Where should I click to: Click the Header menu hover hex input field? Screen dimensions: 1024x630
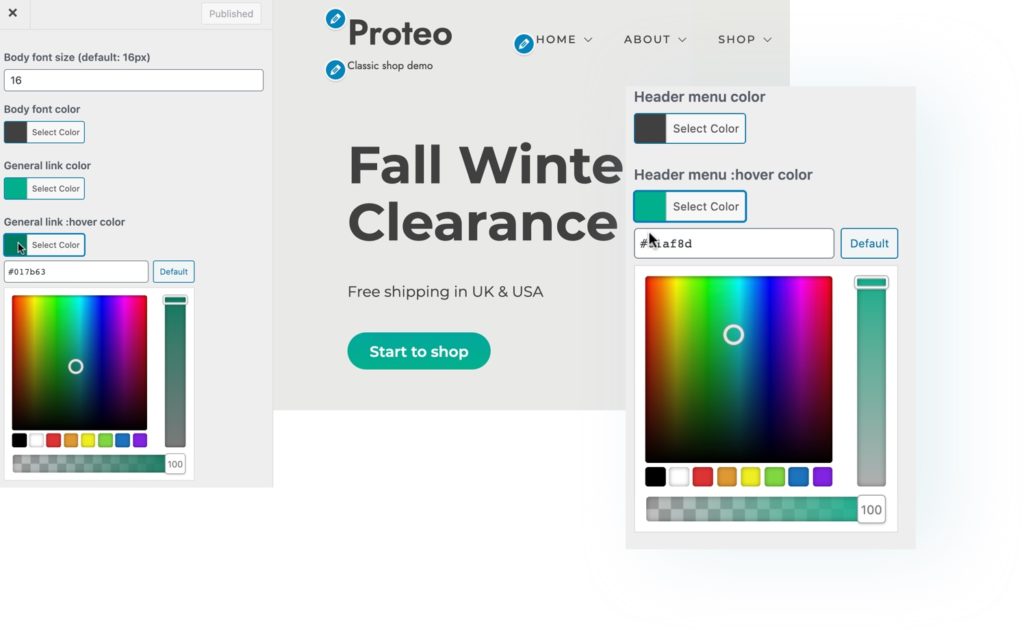click(x=734, y=244)
